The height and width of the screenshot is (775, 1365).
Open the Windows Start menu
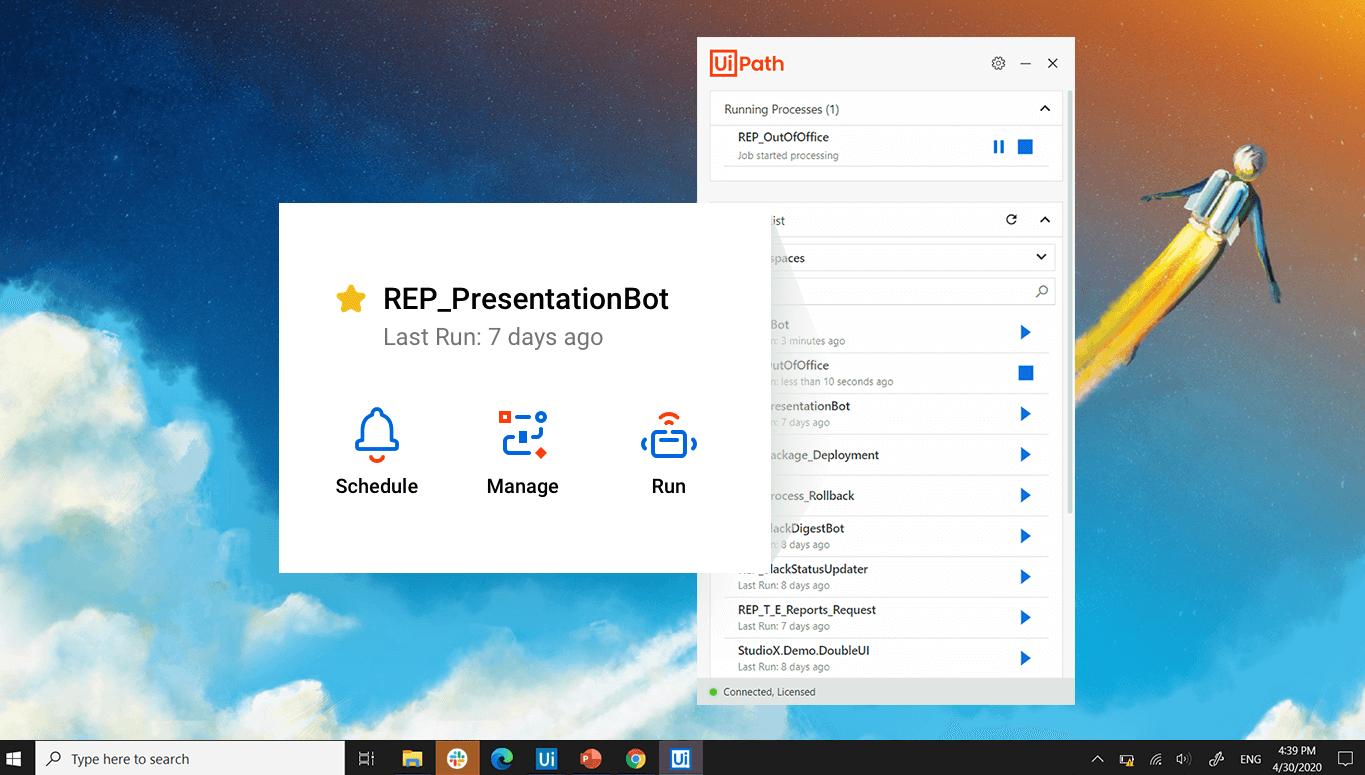click(x=14, y=759)
